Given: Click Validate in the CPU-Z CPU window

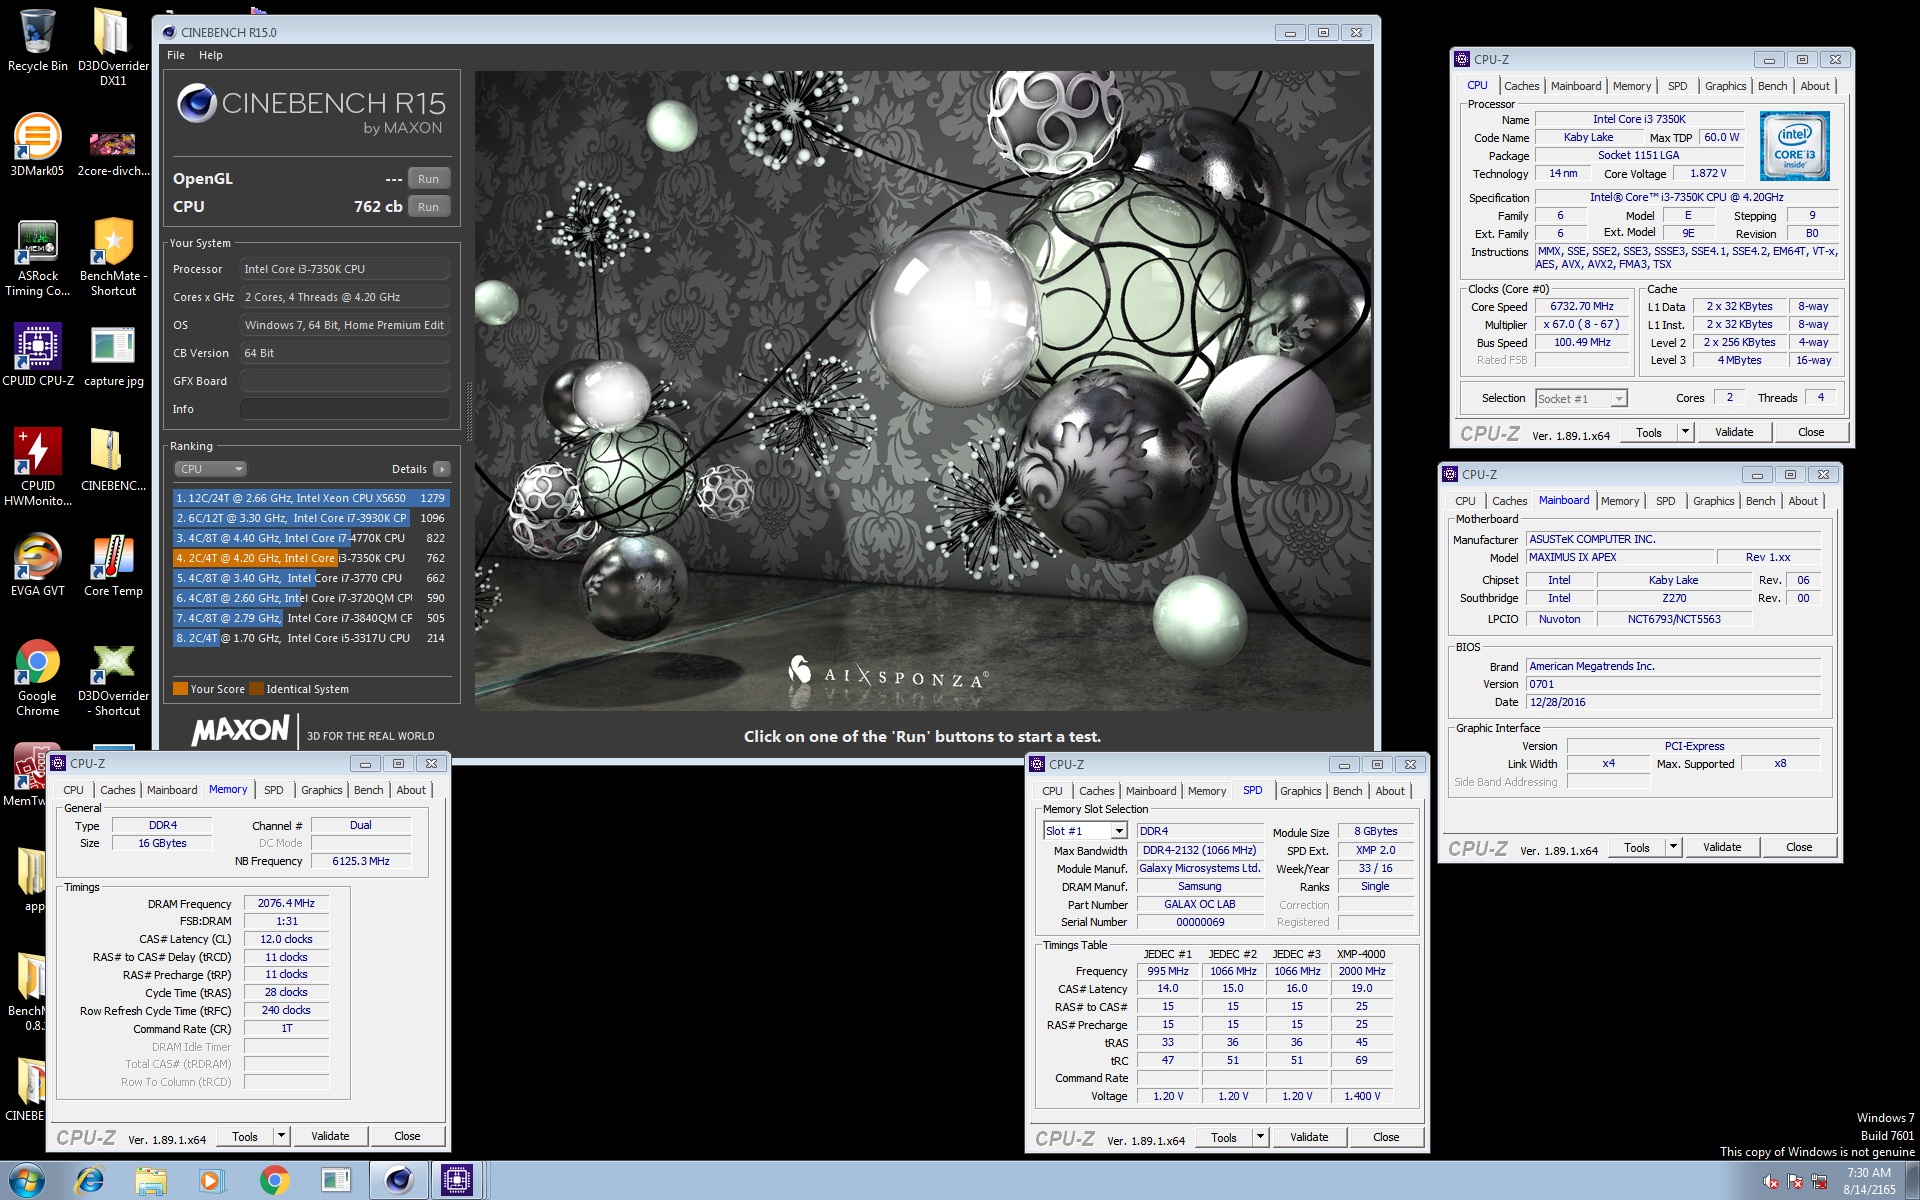Looking at the screenshot, I should tap(1733, 432).
